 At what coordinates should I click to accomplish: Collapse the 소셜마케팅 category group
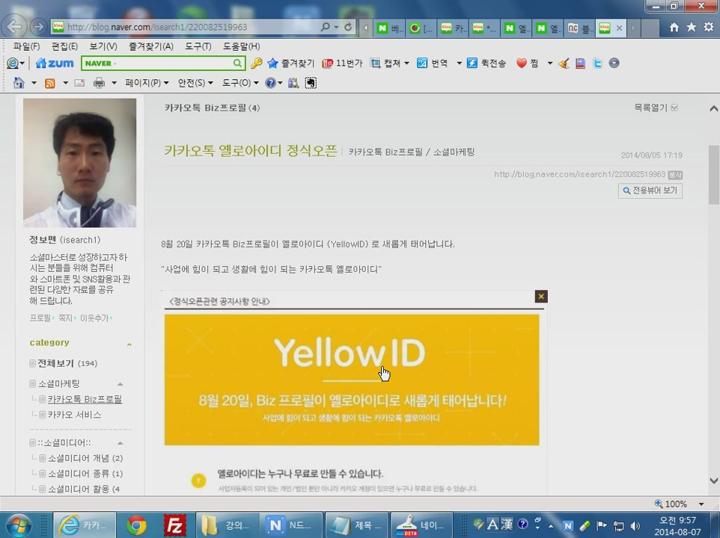[x=120, y=384]
